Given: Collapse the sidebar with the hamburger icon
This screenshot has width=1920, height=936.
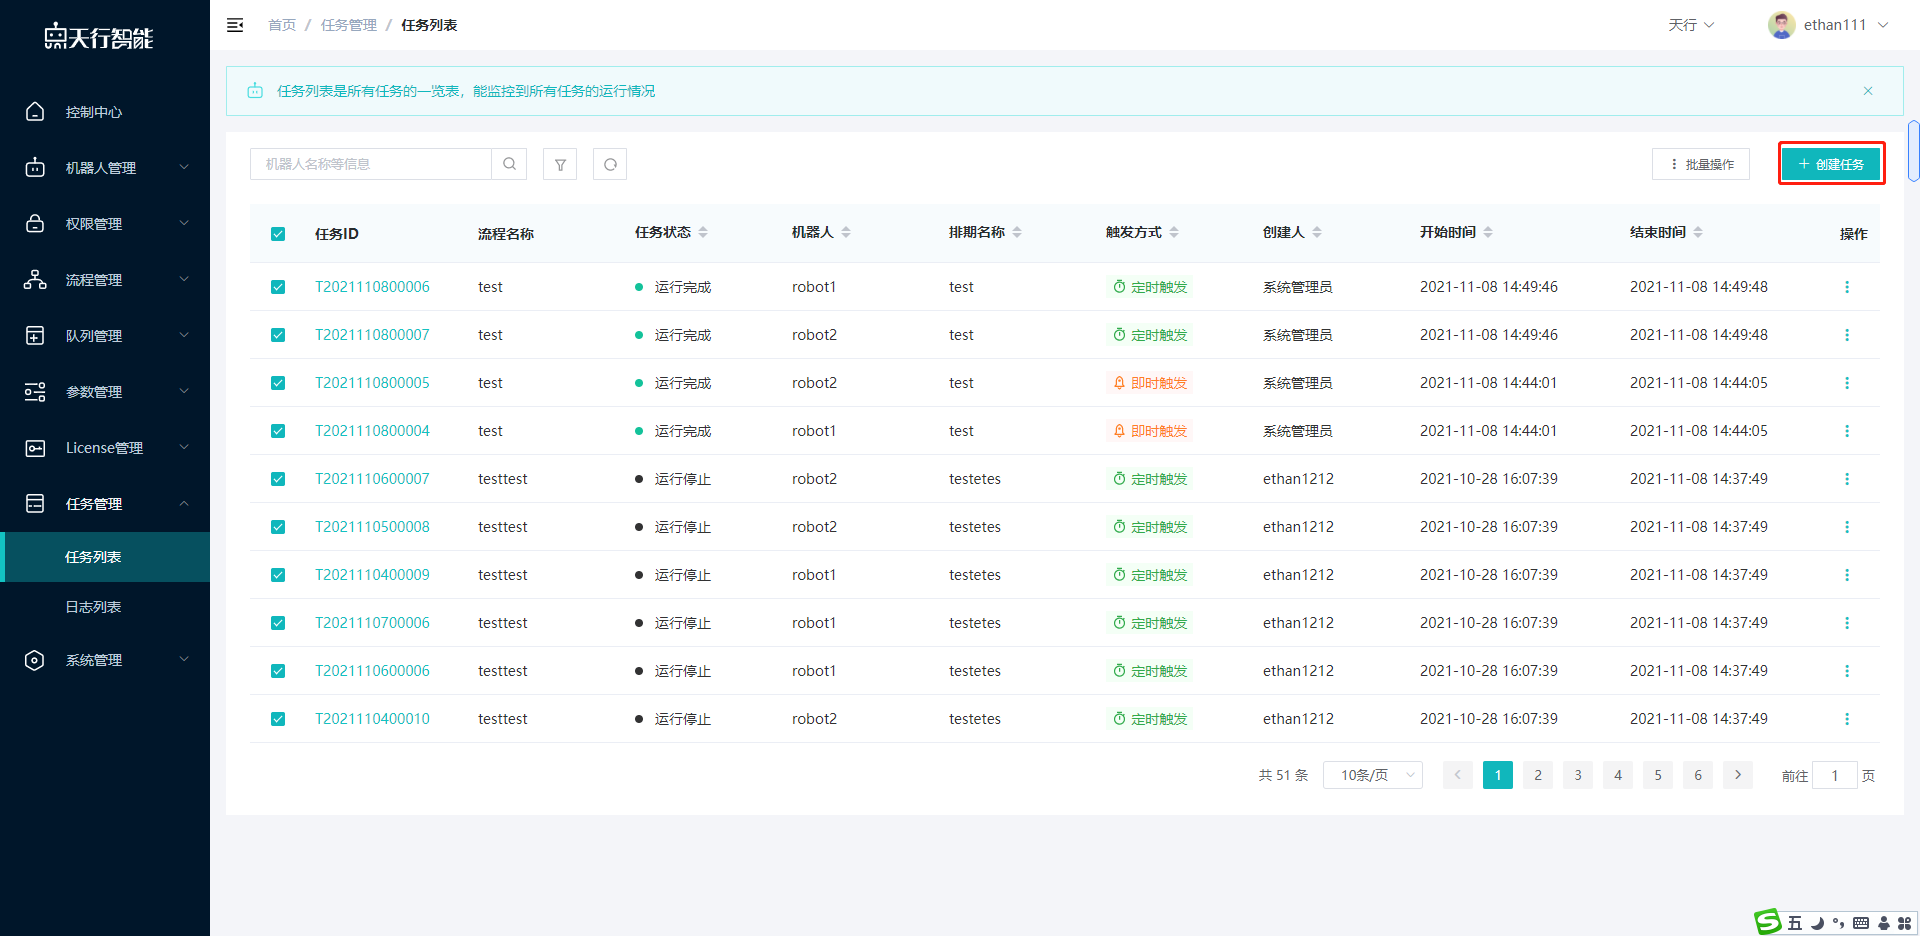Looking at the screenshot, I should [x=235, y=25].
